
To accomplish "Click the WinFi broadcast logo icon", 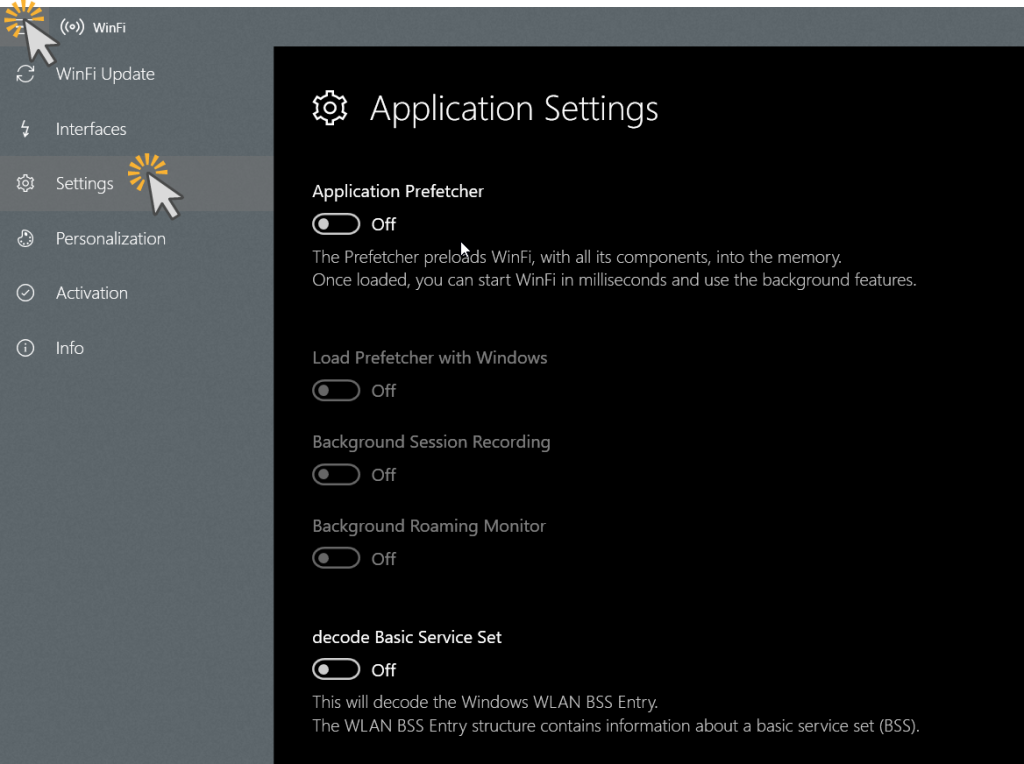I will pyautogui.click(x=72, y=27).
